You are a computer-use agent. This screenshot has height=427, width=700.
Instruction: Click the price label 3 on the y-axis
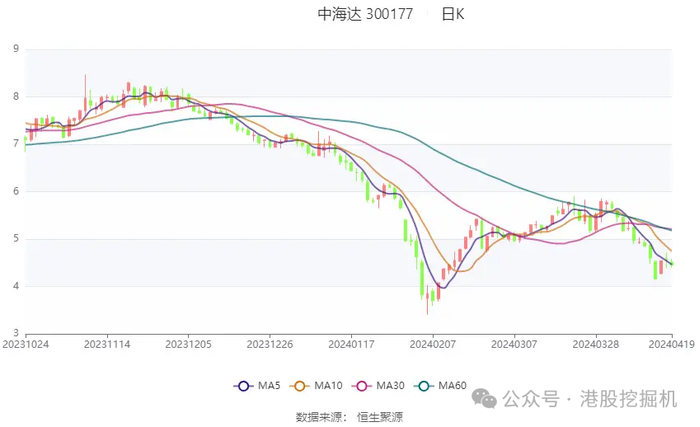15,333
